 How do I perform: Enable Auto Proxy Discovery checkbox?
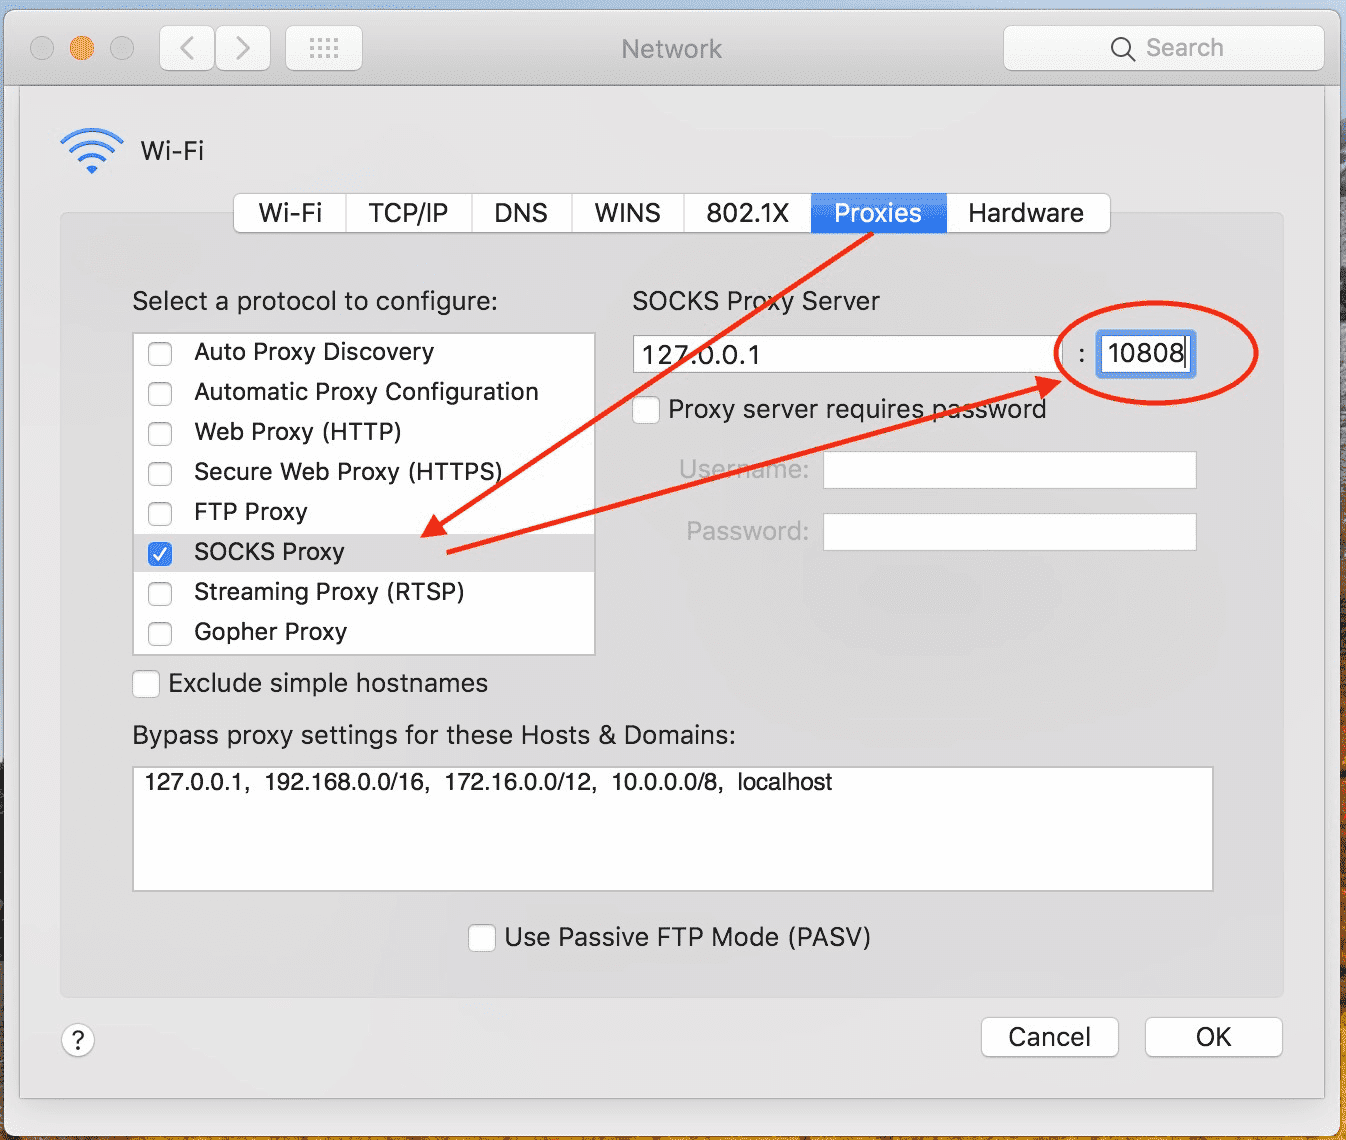(160, 353)
